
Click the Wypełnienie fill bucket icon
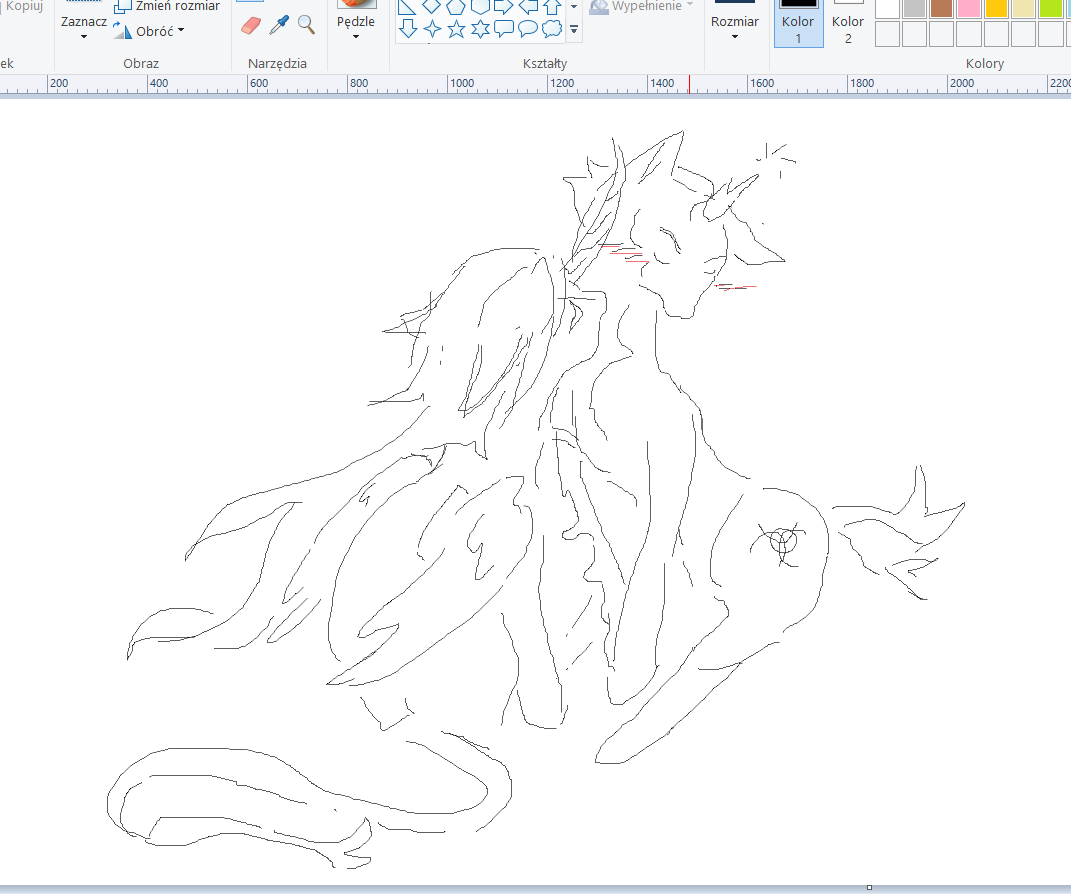point(599,7)
